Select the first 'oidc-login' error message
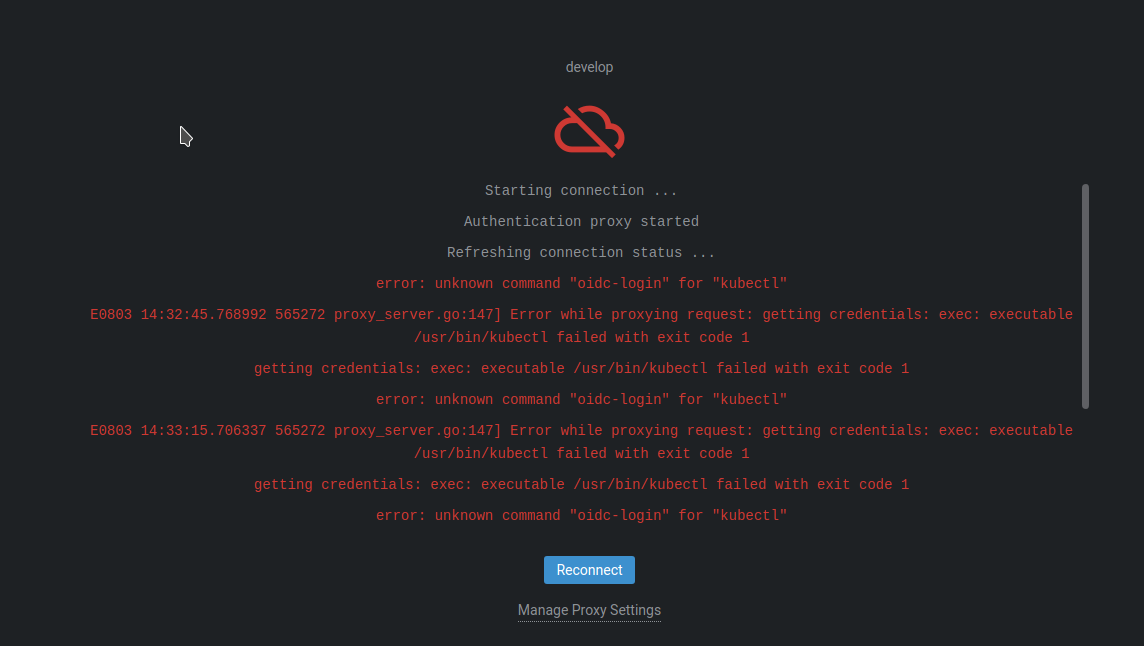This screenshot has height=646, width=1144. pyautogui.click(x=581, y=283)
